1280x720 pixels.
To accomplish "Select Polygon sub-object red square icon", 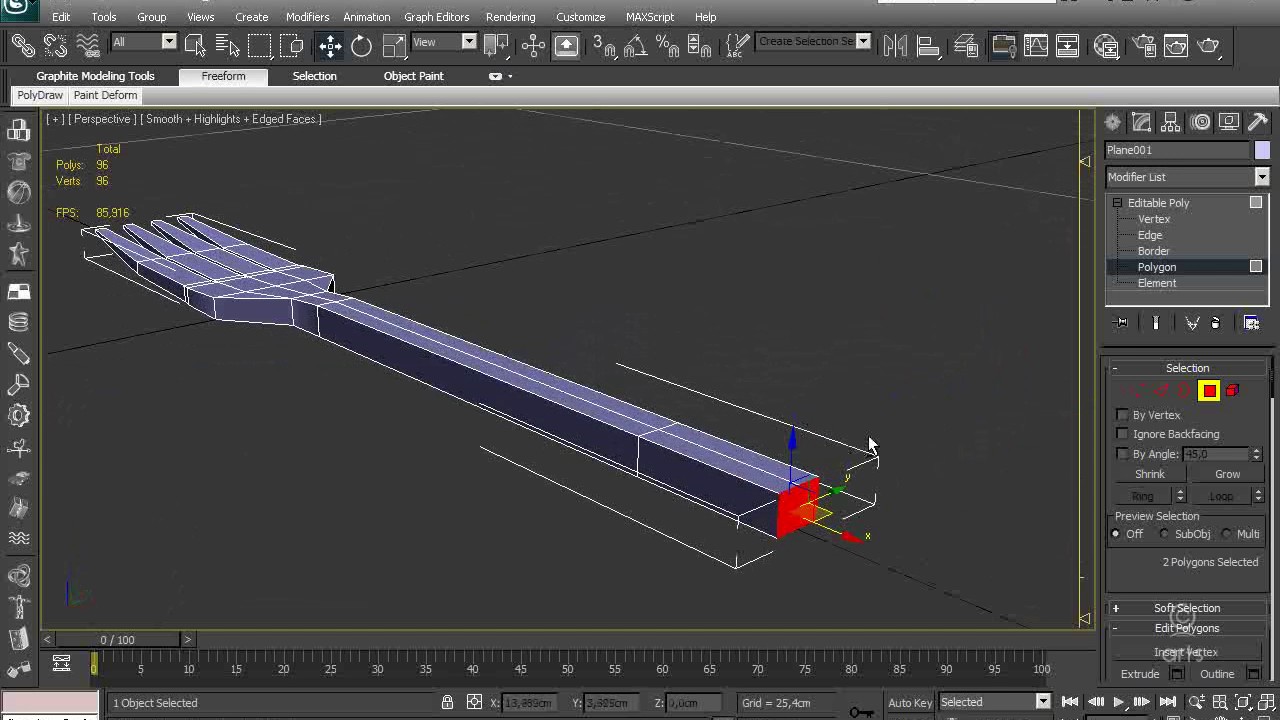I will pos(1209,391).
